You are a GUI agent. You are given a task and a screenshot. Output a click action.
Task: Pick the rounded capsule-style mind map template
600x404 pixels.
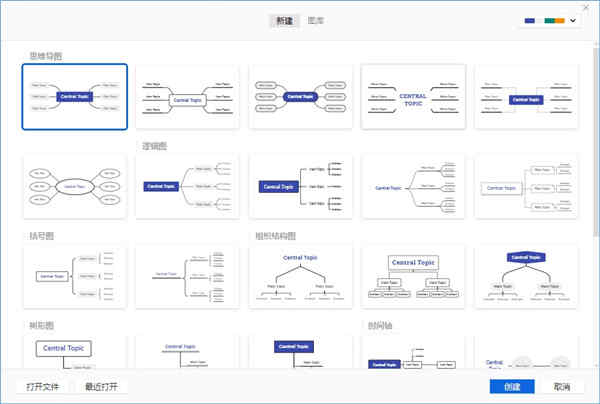coord(300,97)
